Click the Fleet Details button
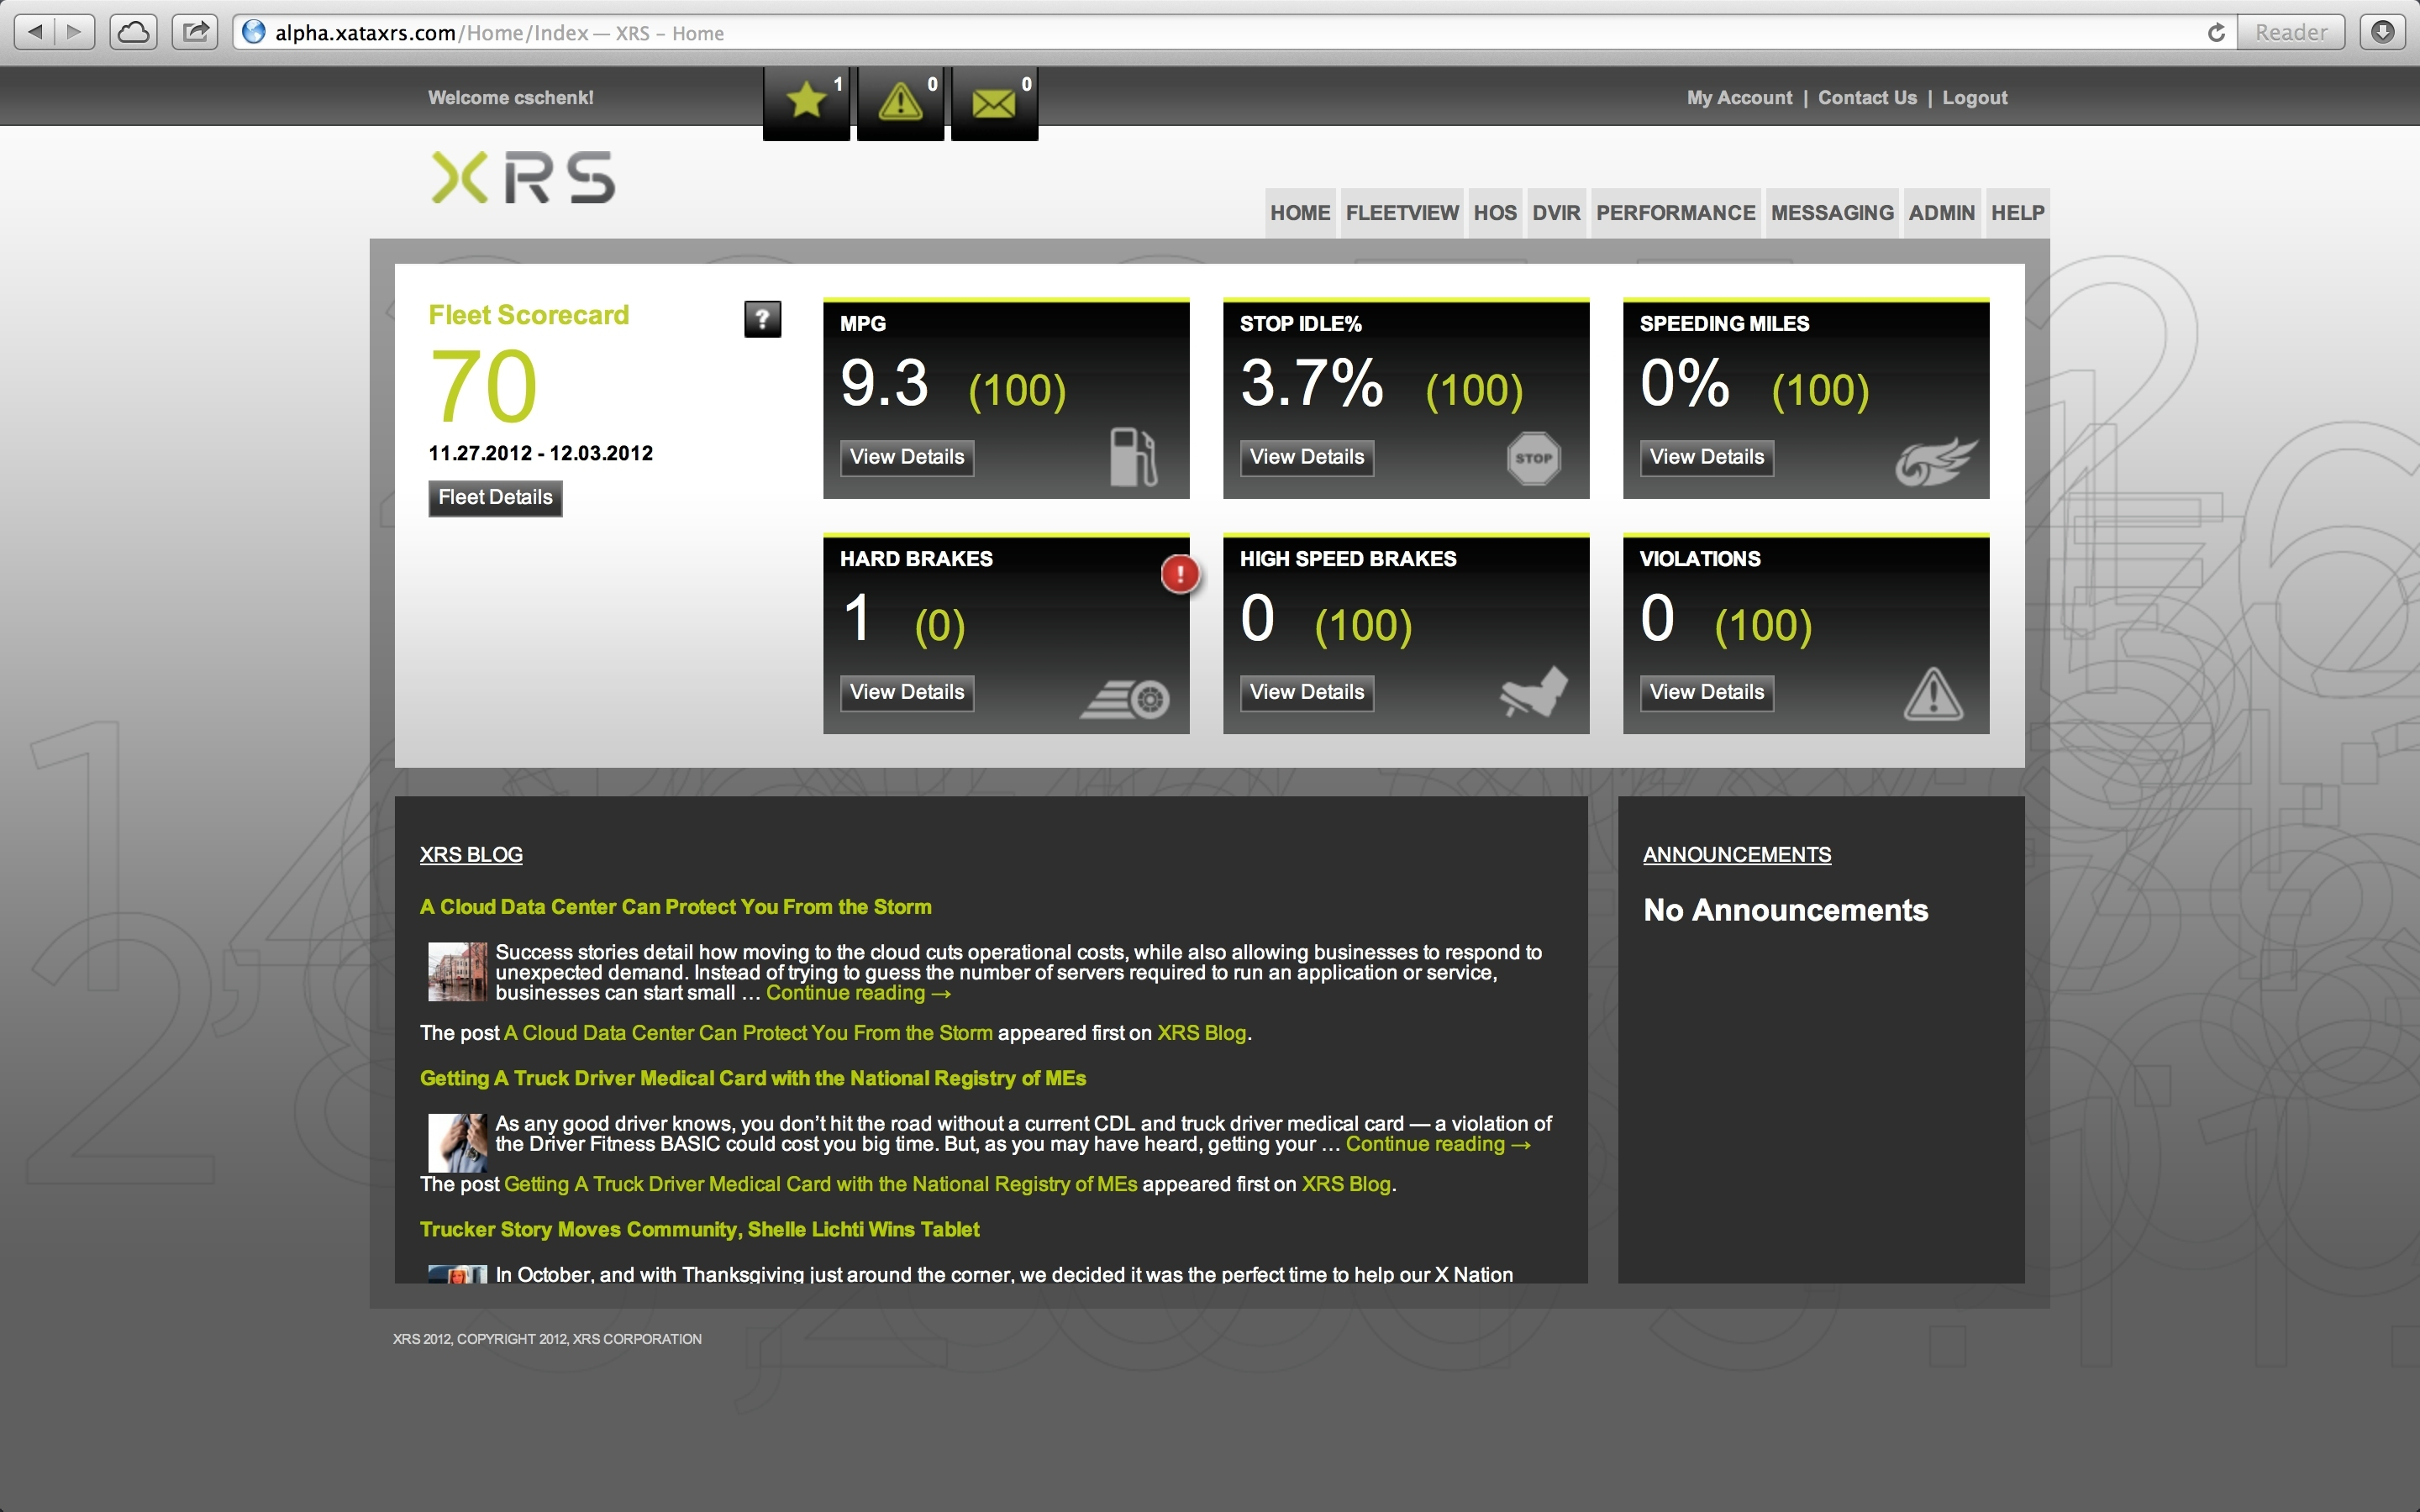This screenshot has width=2420, height=1512. (x=494, y=497)
